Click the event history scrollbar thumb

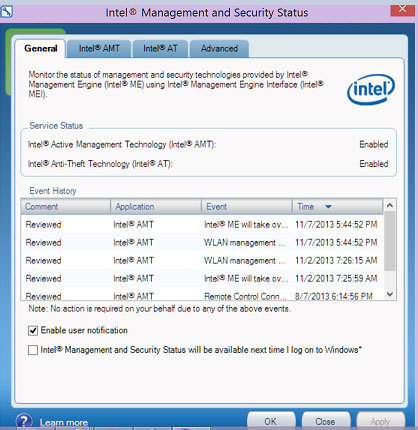[x=390, y=241]
